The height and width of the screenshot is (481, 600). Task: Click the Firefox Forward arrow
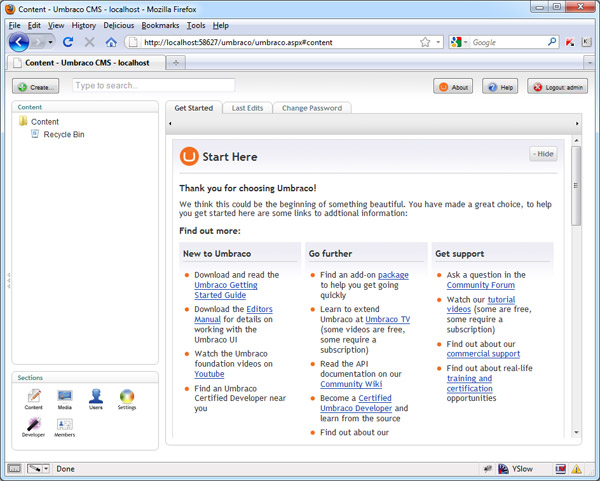click(x=38, y=42)
